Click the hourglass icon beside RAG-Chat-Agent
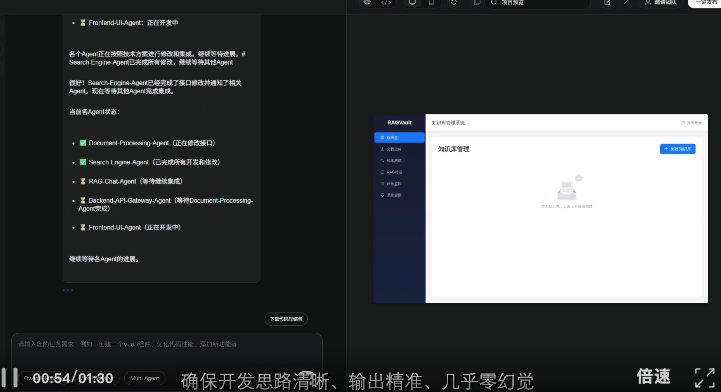 click(x=83, y=182)
